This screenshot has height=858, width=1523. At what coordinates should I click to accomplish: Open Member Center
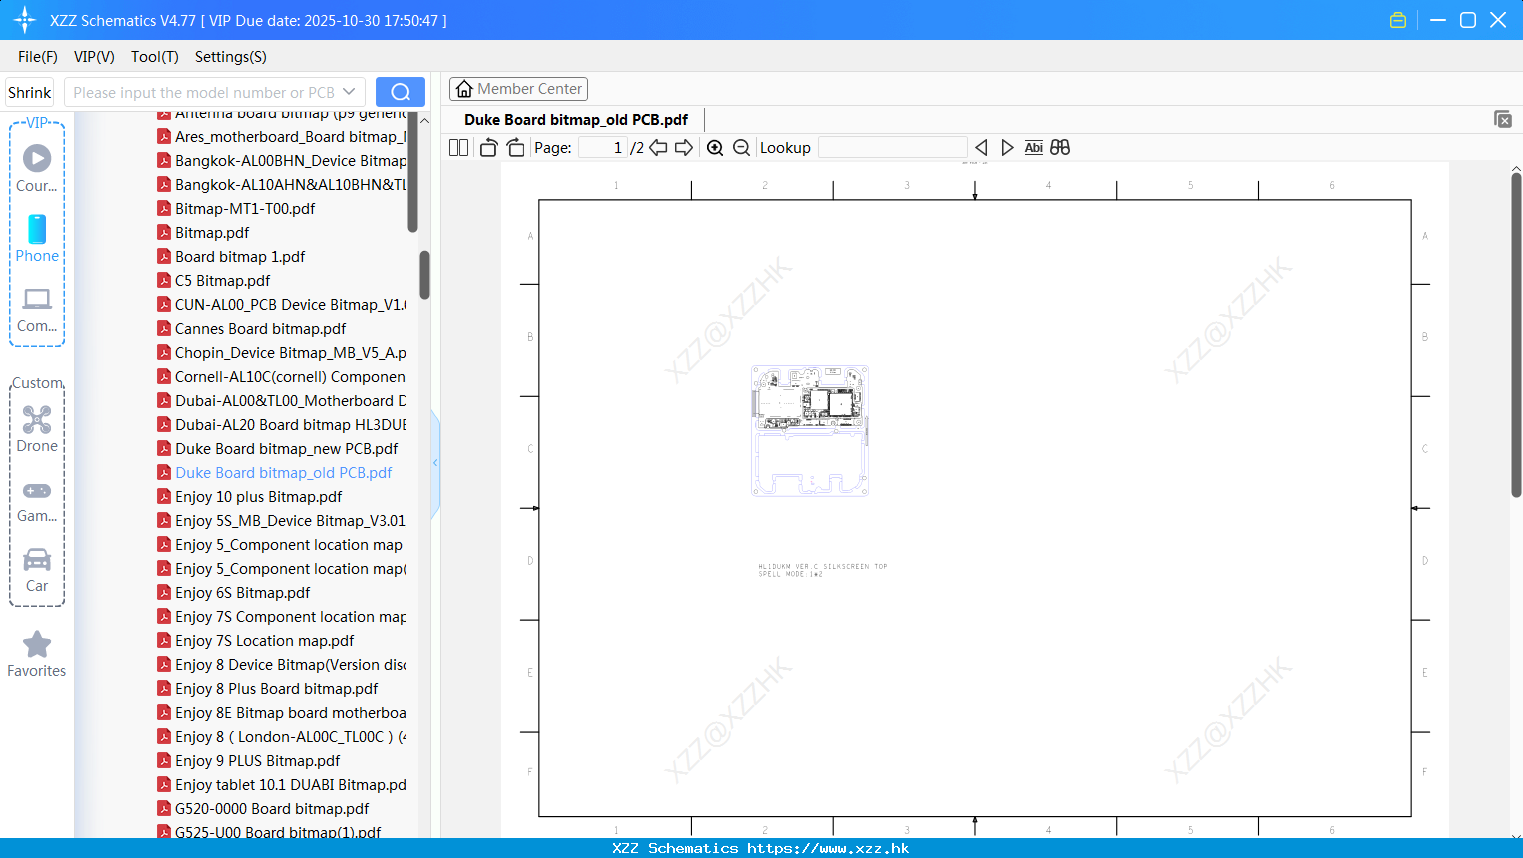[x=518, y=89]
